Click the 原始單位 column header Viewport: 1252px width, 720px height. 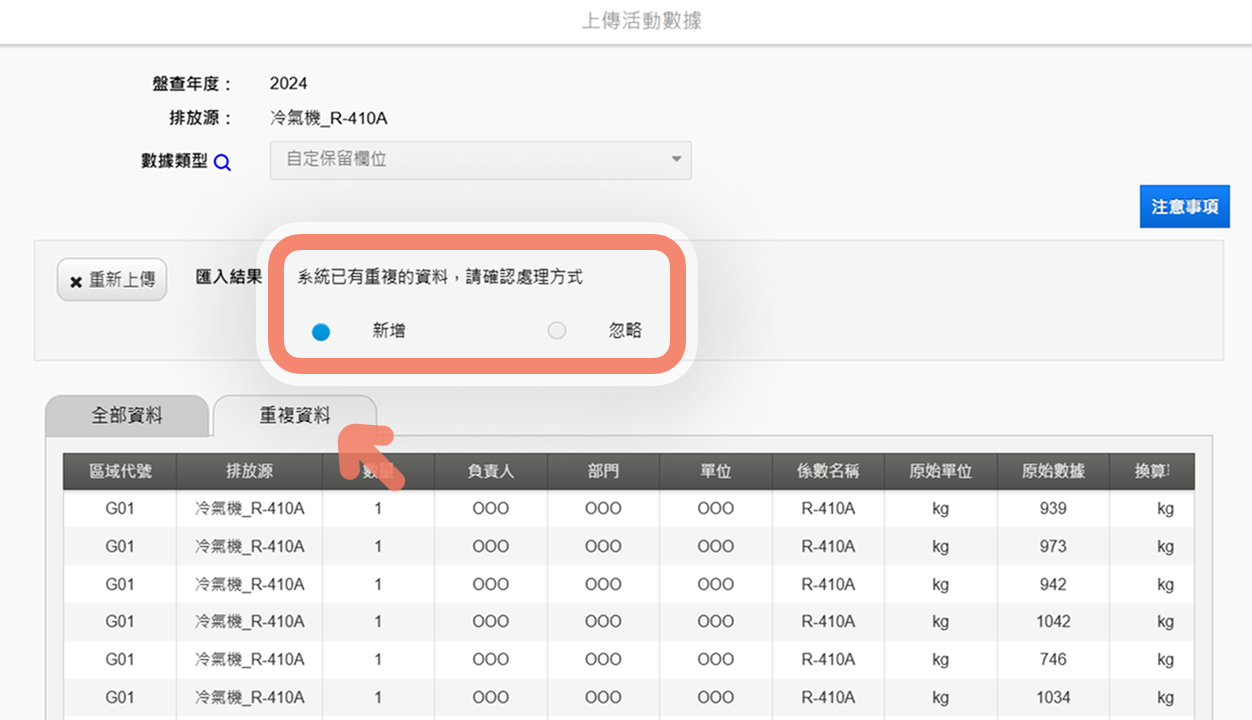[x=941, y=472]
